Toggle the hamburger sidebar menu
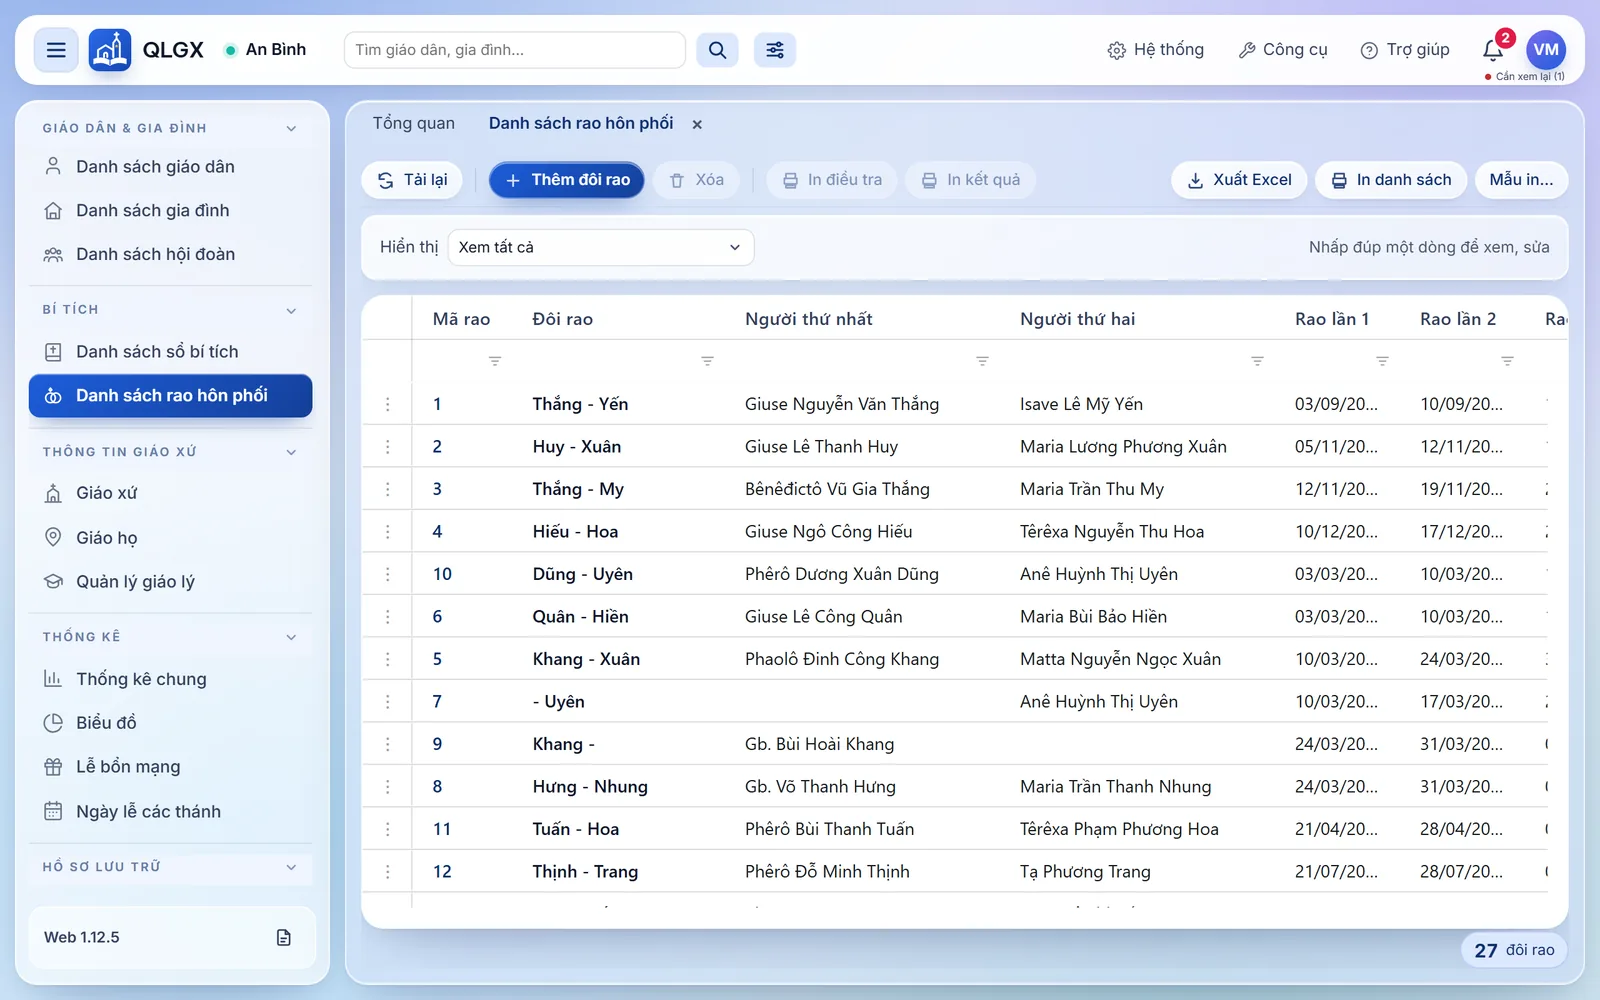The height and width of the screenshot is (1000, 1600). click(x=56, y=50)
